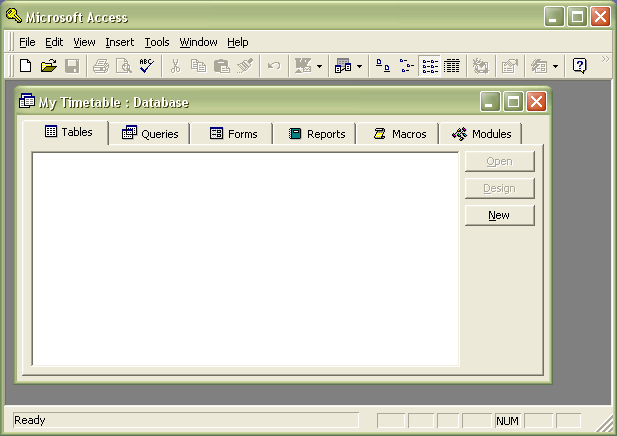Open the Help menu
The image size is (617, 436).
[x=238, y=42]
